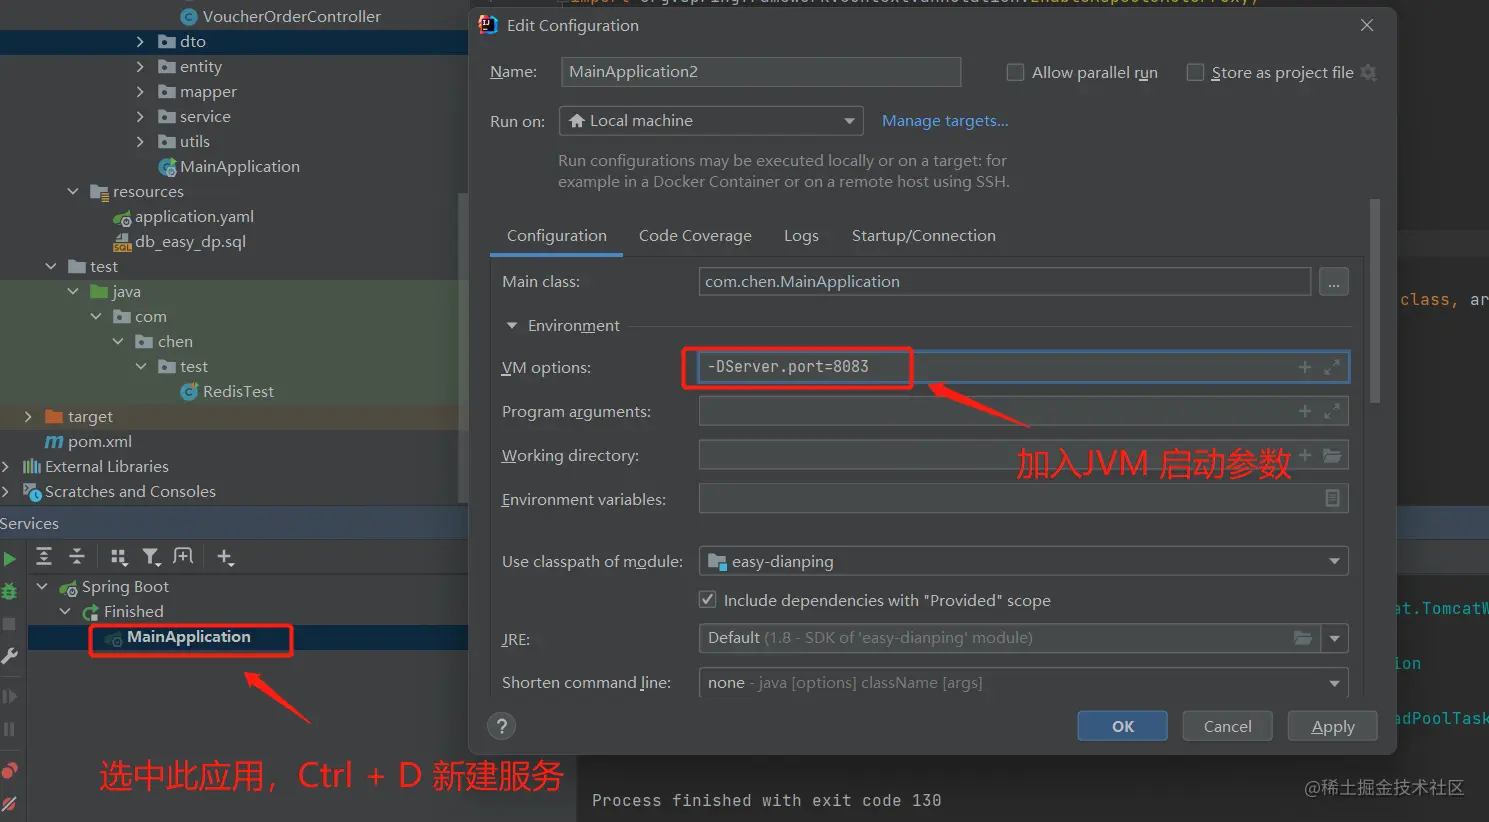Uncheck Include dependencies with "Provided" scope
This screenshot has width=1489, height=822.
pos(708,600)
